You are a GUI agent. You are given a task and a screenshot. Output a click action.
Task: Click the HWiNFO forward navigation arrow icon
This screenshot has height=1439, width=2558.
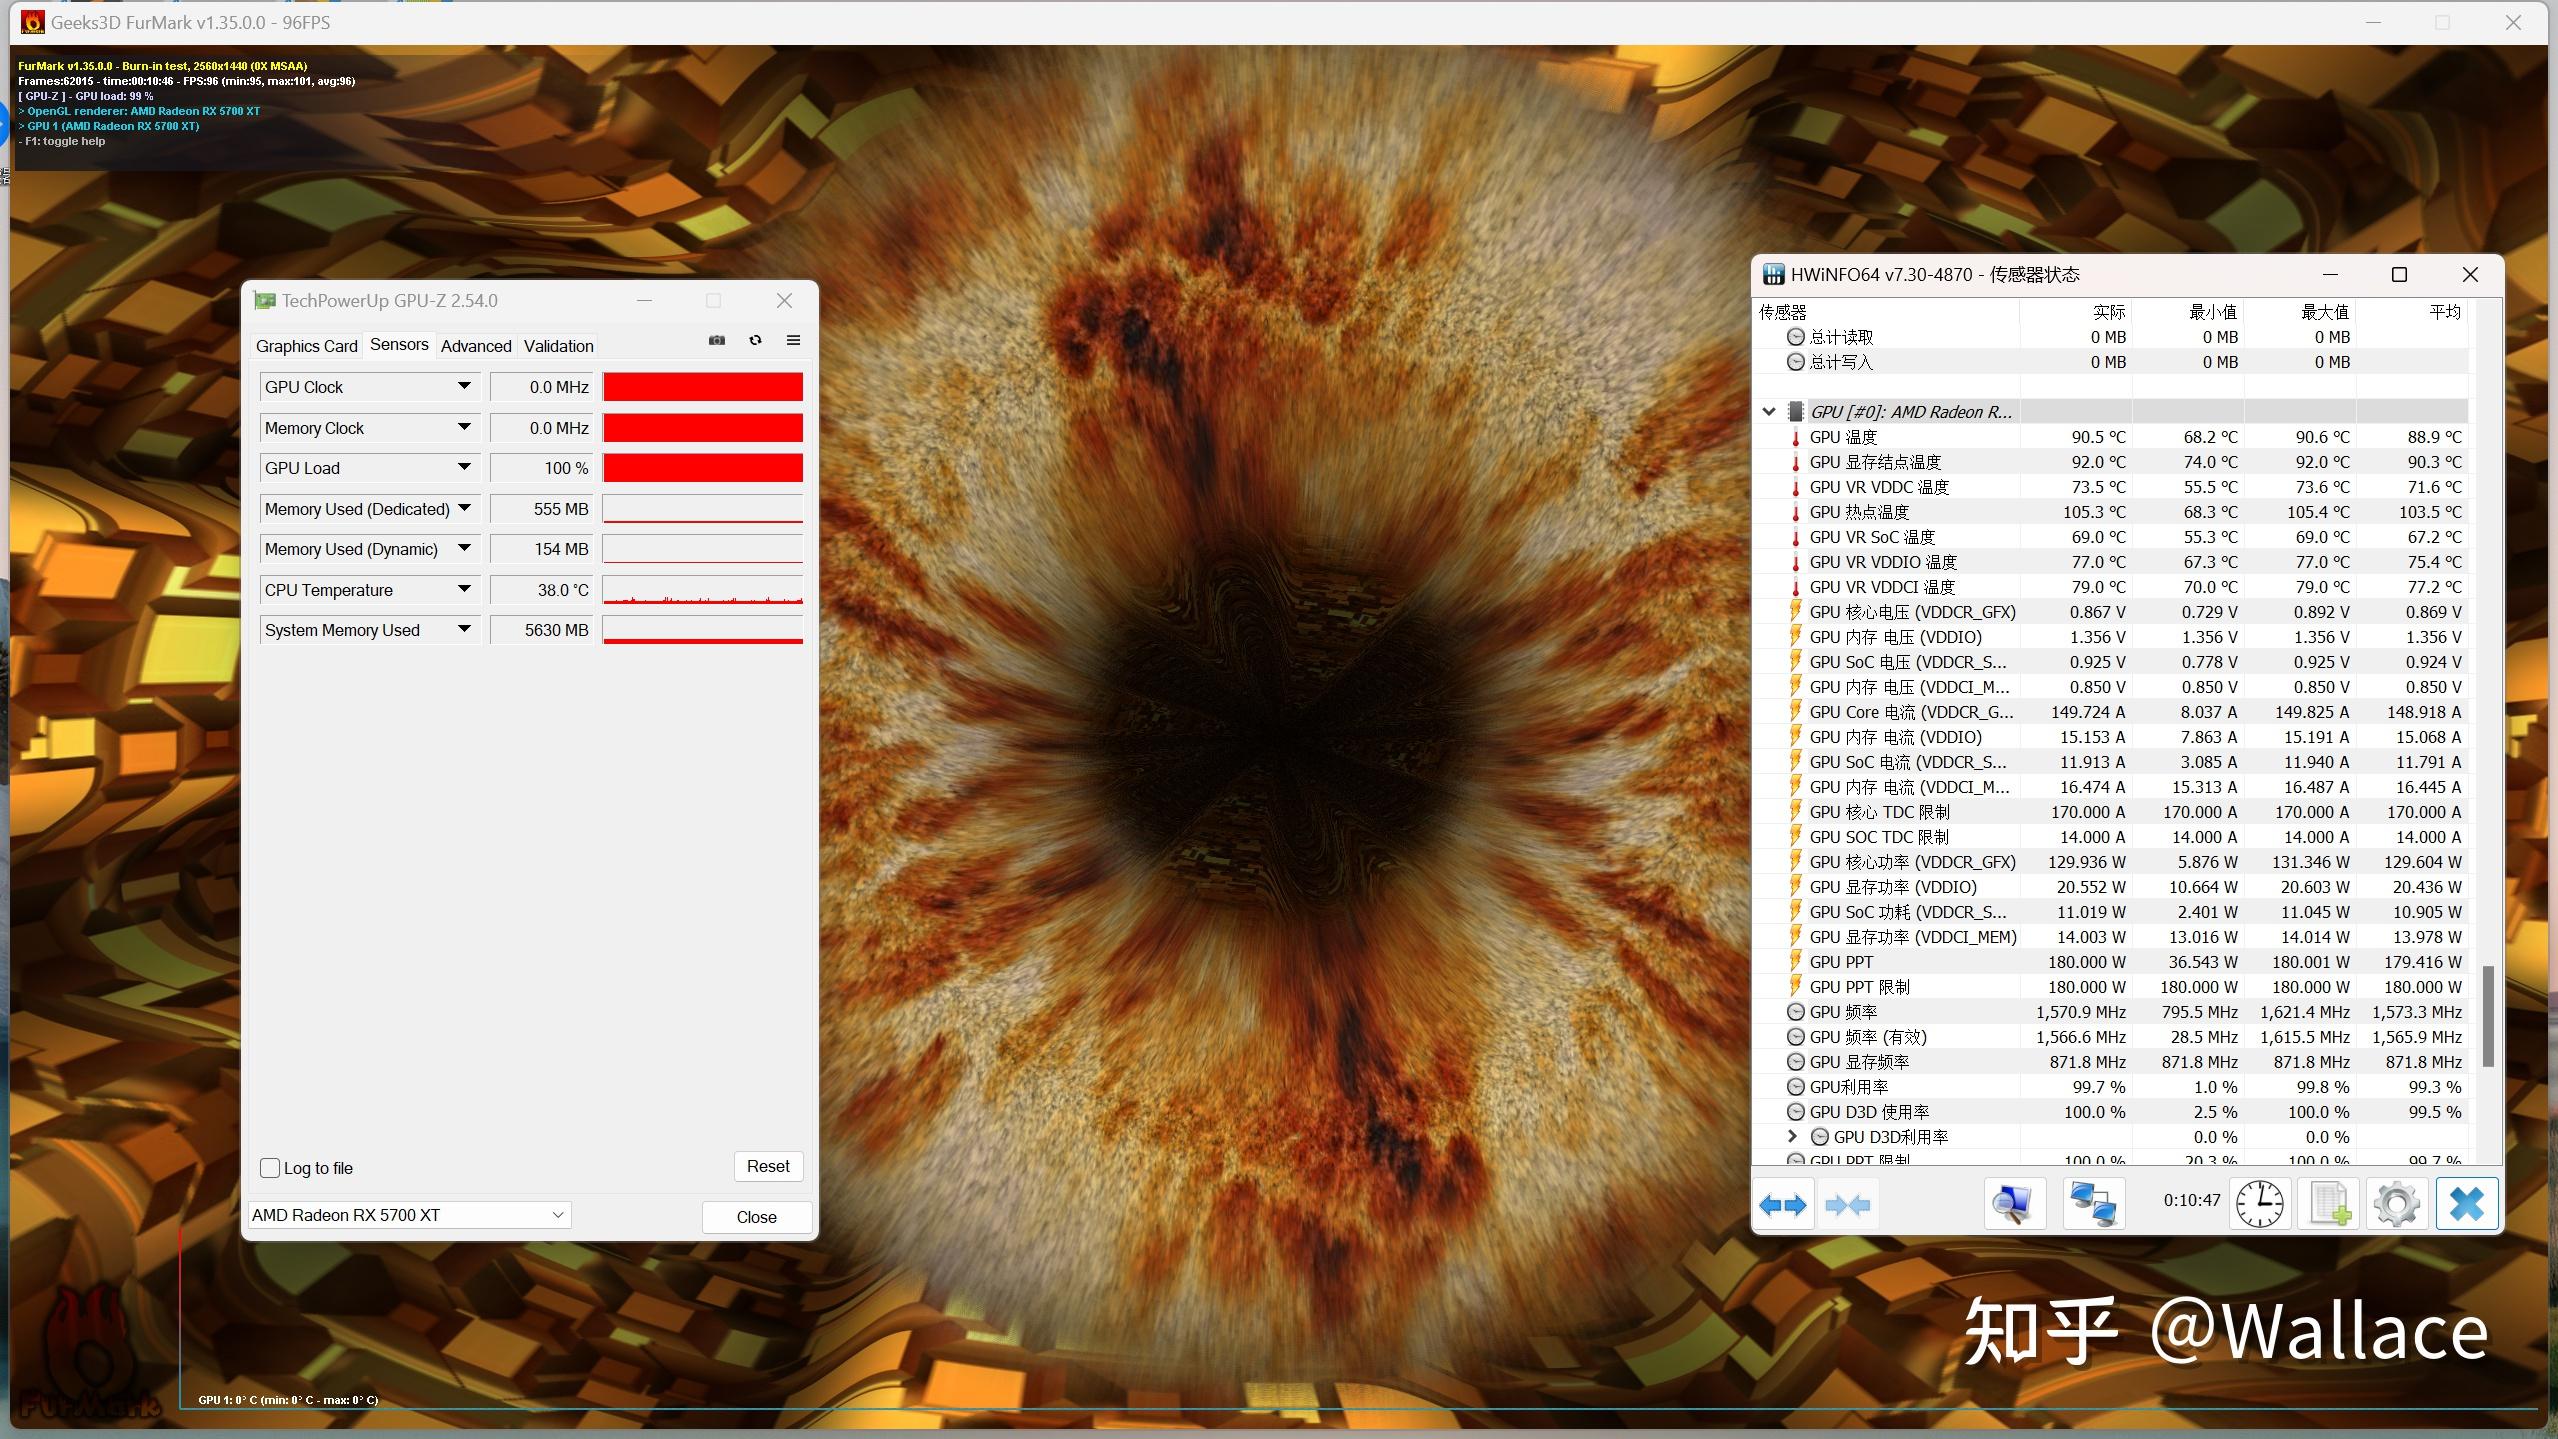pyautogui.click(x=1781, y=1202)
